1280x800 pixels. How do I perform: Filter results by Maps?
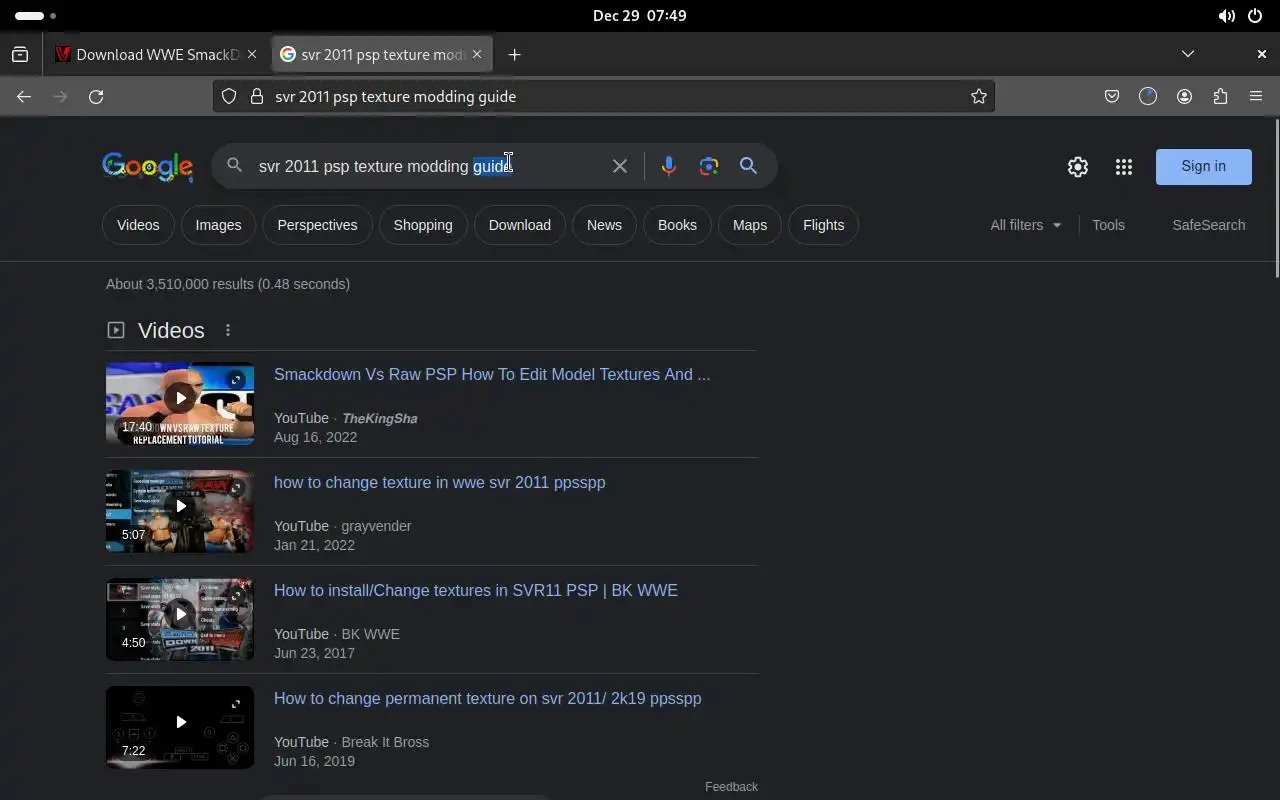click(x=750, y=225)
